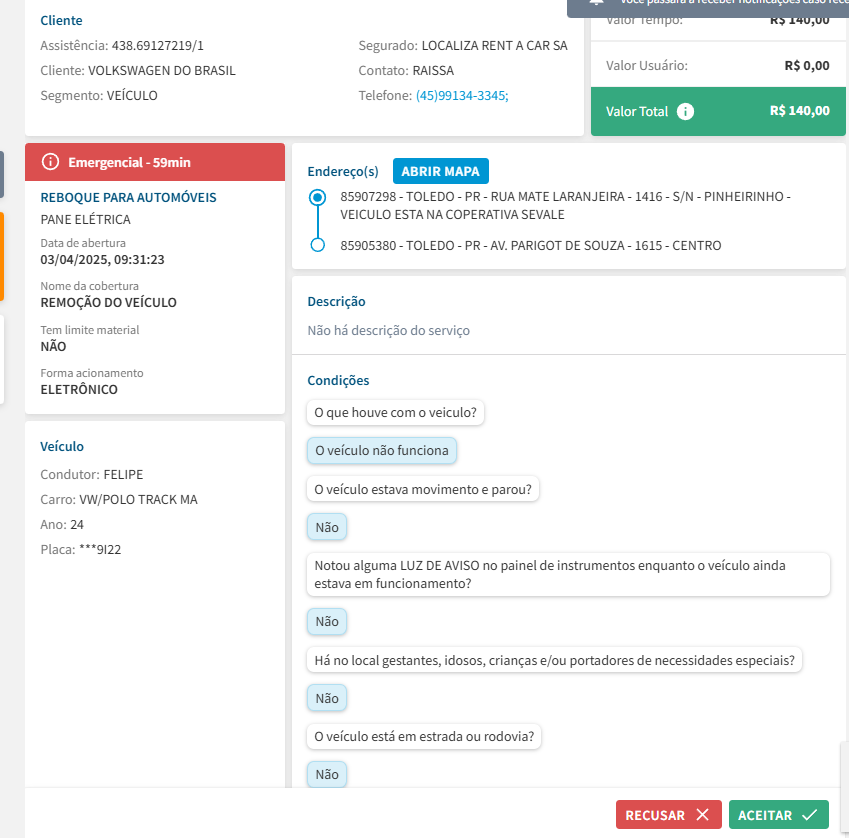Click the alert icon in Emergencial banner

[x=50, y=162]
